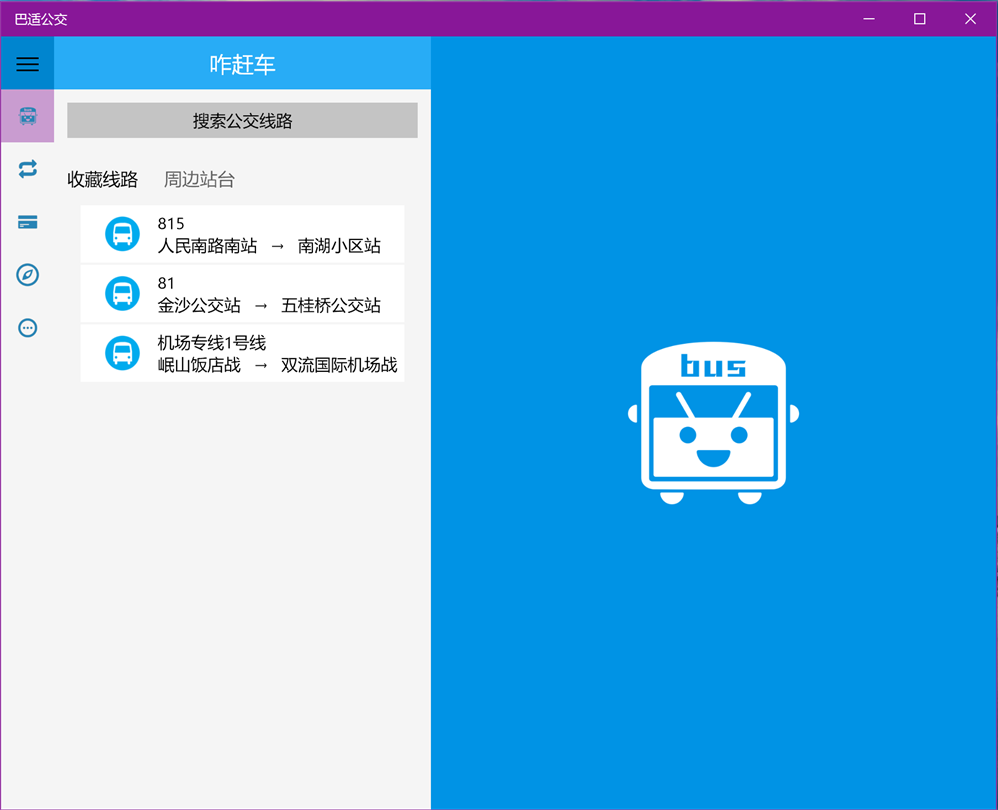Screen dimensions: 998x810
Task: Open the card icon in sidebar
Action: click(27, 222)
